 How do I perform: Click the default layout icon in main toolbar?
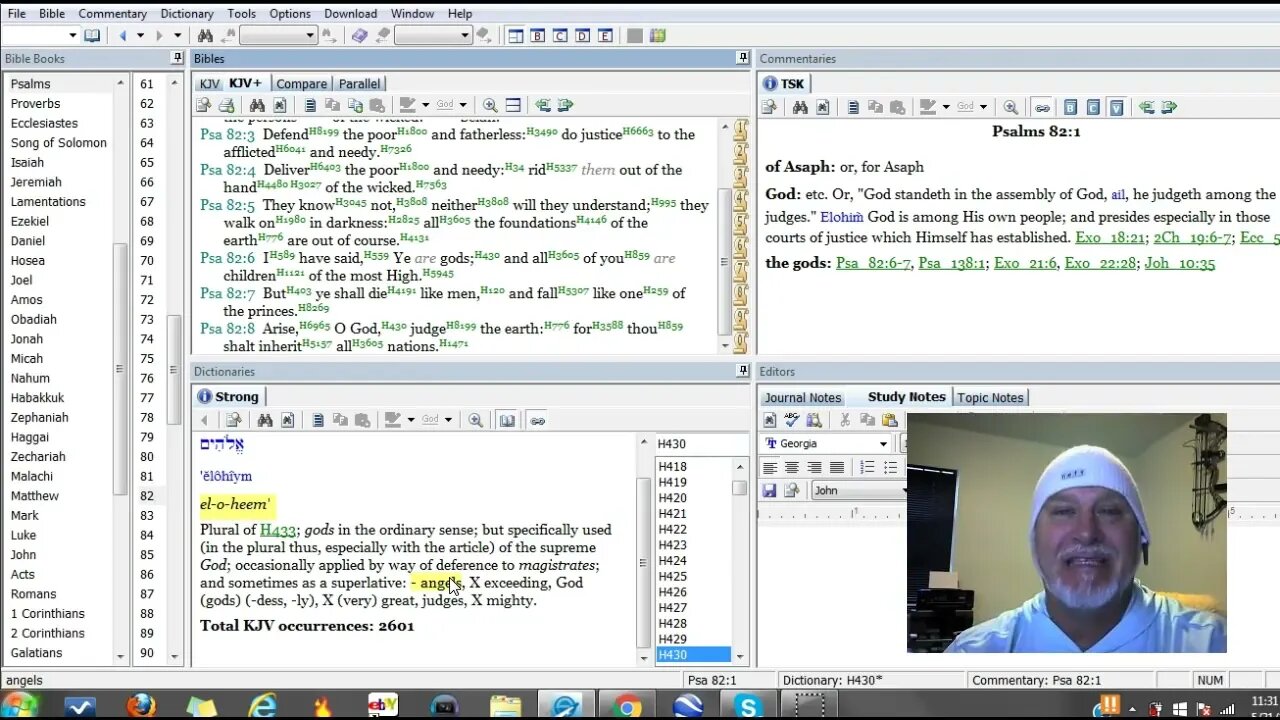(x=515, y=35)
